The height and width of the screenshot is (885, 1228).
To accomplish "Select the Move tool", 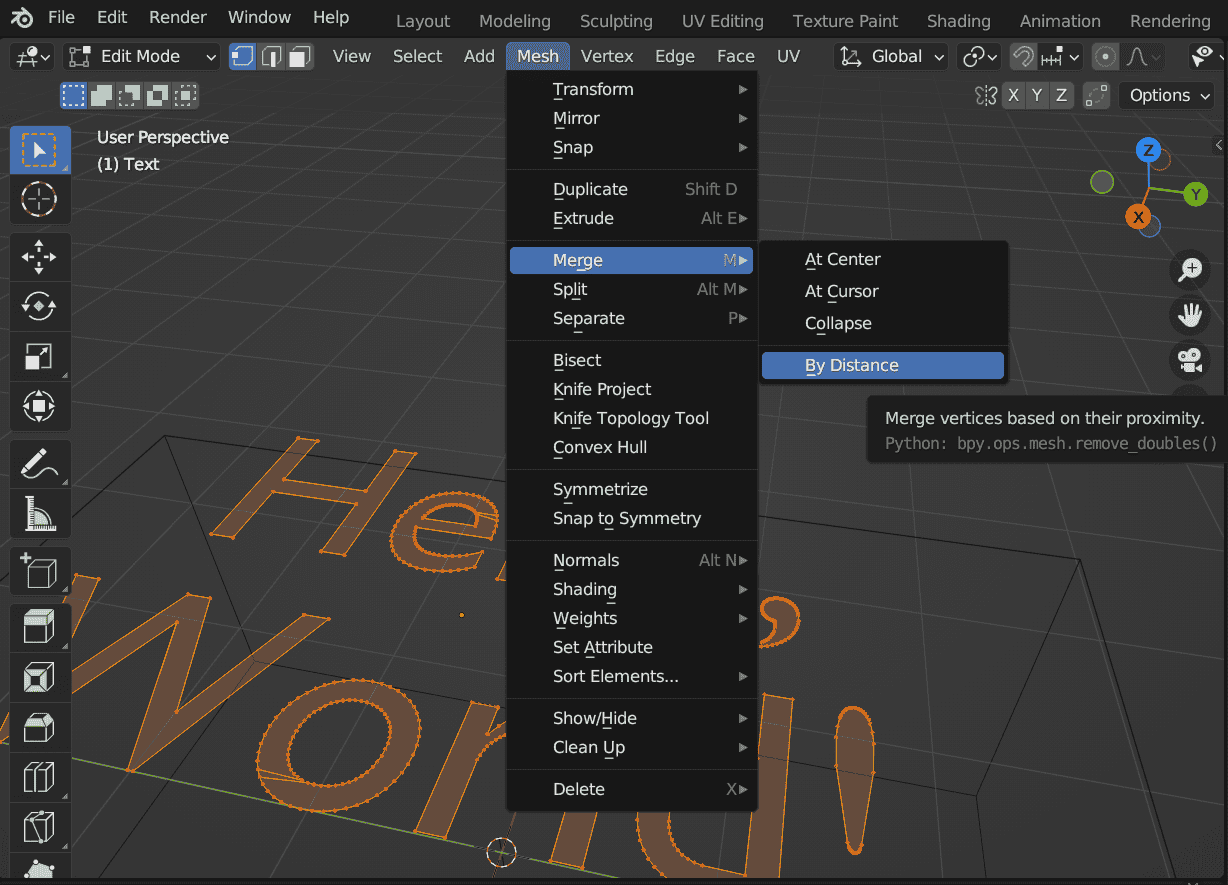I will 40,256.
